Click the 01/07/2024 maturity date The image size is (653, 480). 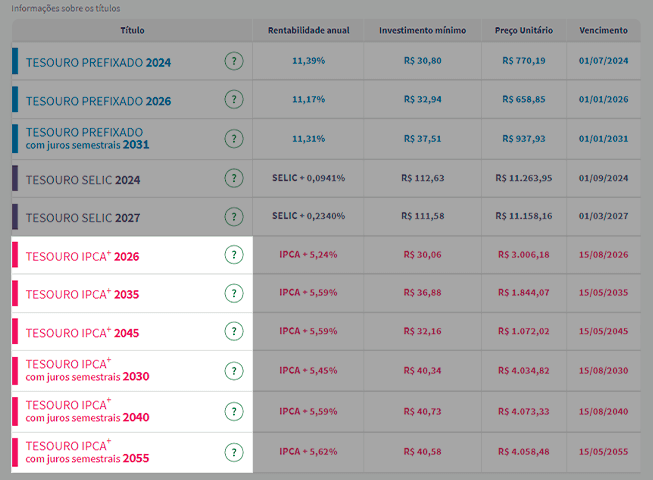coord(603,61)
